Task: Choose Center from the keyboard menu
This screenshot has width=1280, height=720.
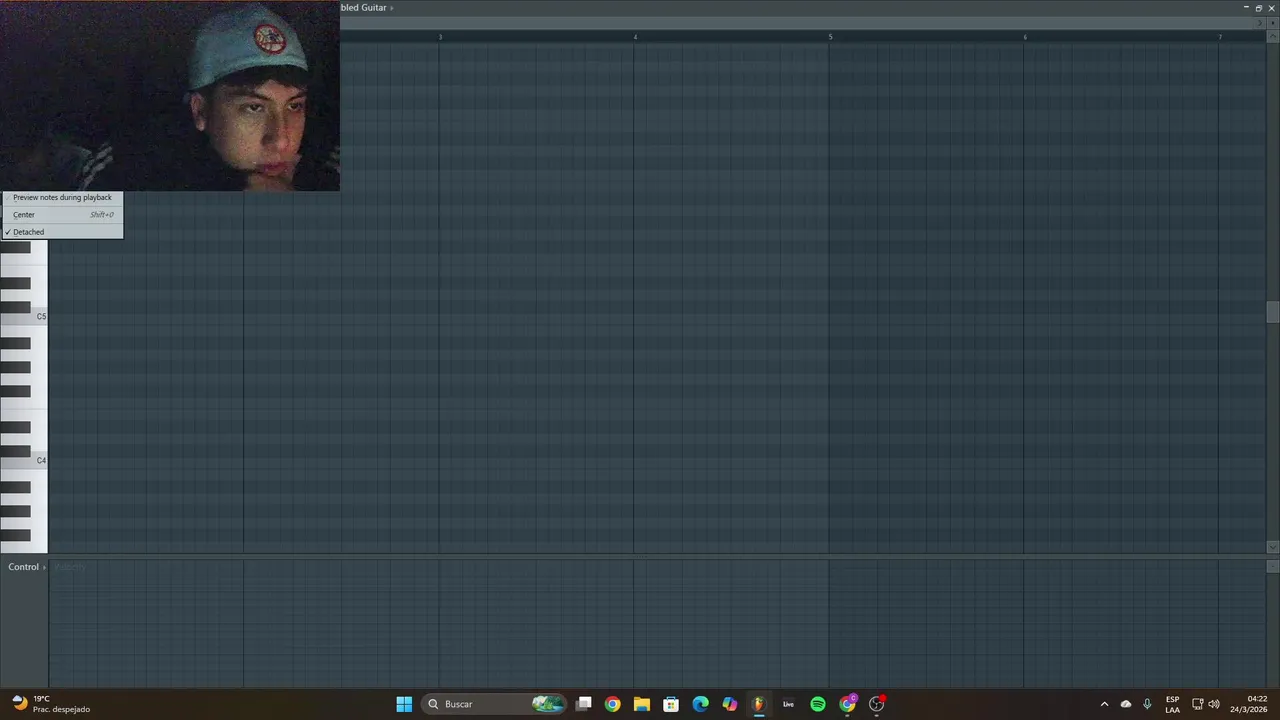Action: point(62,215)
